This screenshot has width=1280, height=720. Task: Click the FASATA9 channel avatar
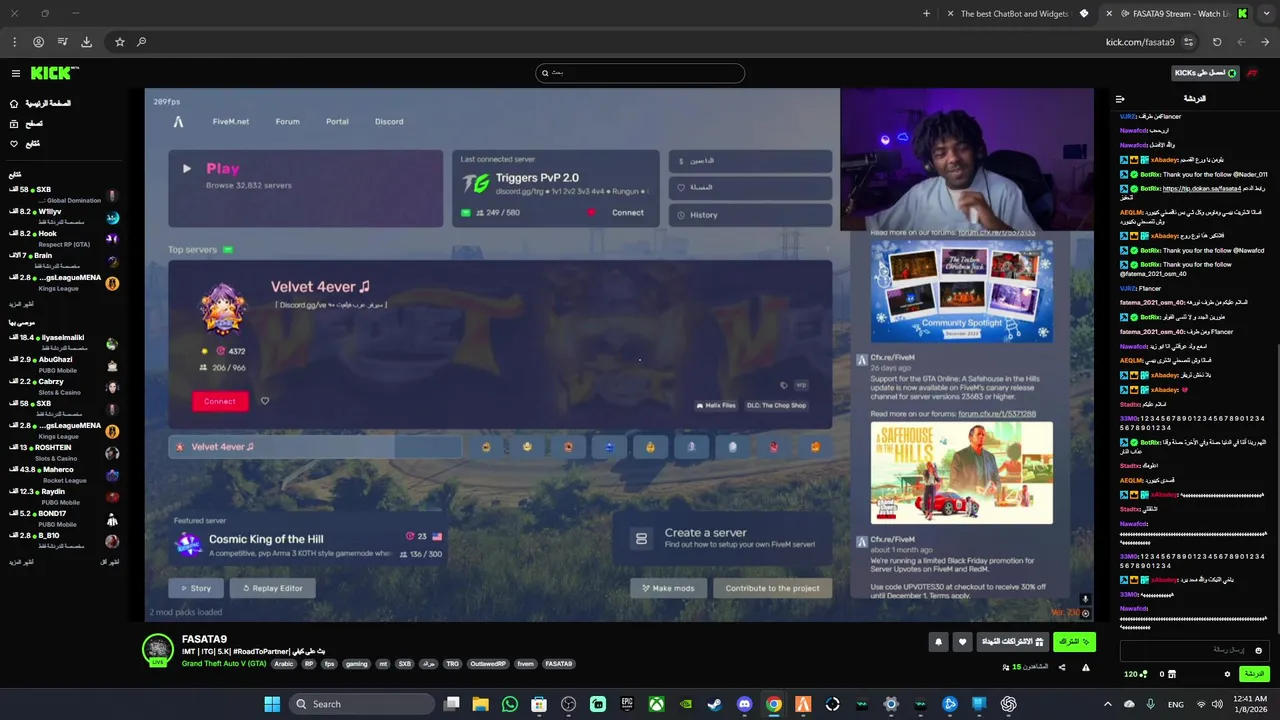157,650
